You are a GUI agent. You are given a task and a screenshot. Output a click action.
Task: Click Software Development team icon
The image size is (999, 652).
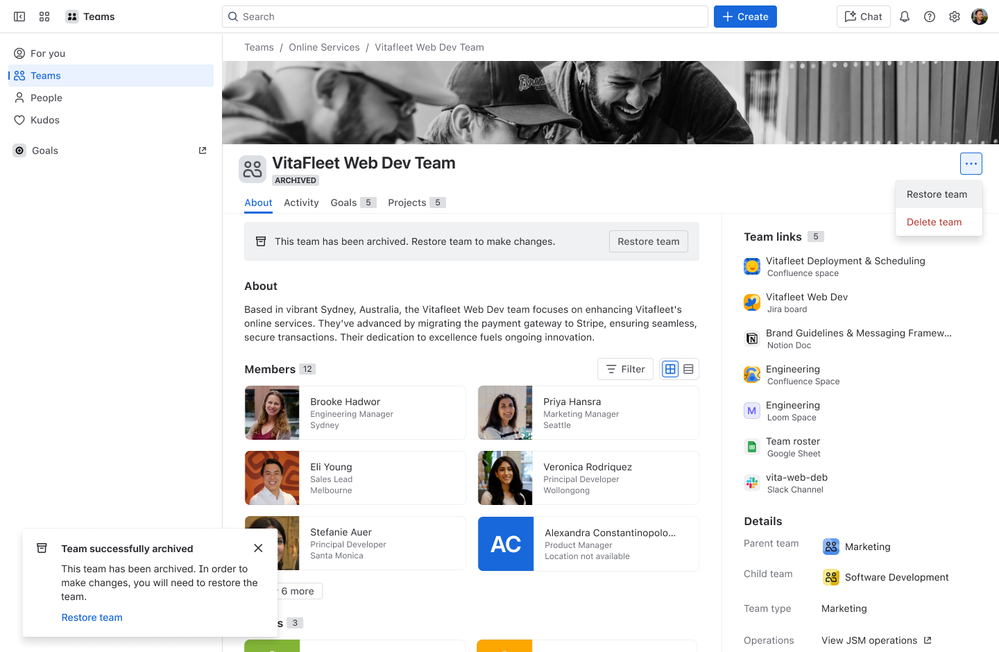pyautogui.click(x=831, y=577)
